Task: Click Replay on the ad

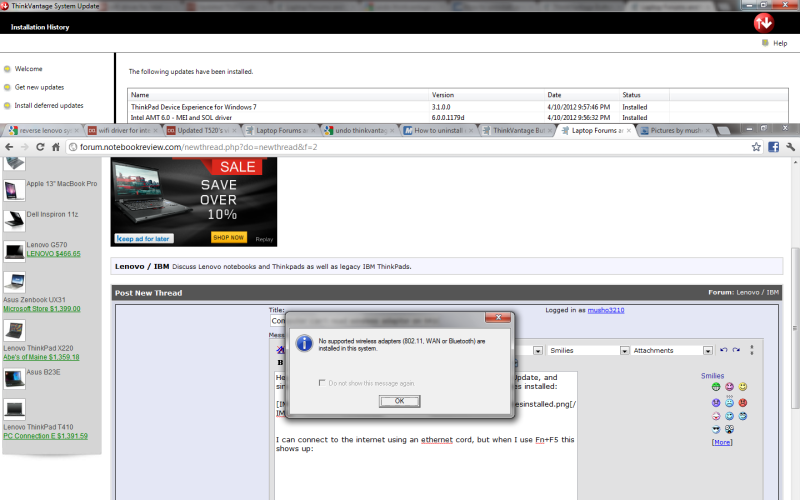Action: pos(264,239)
